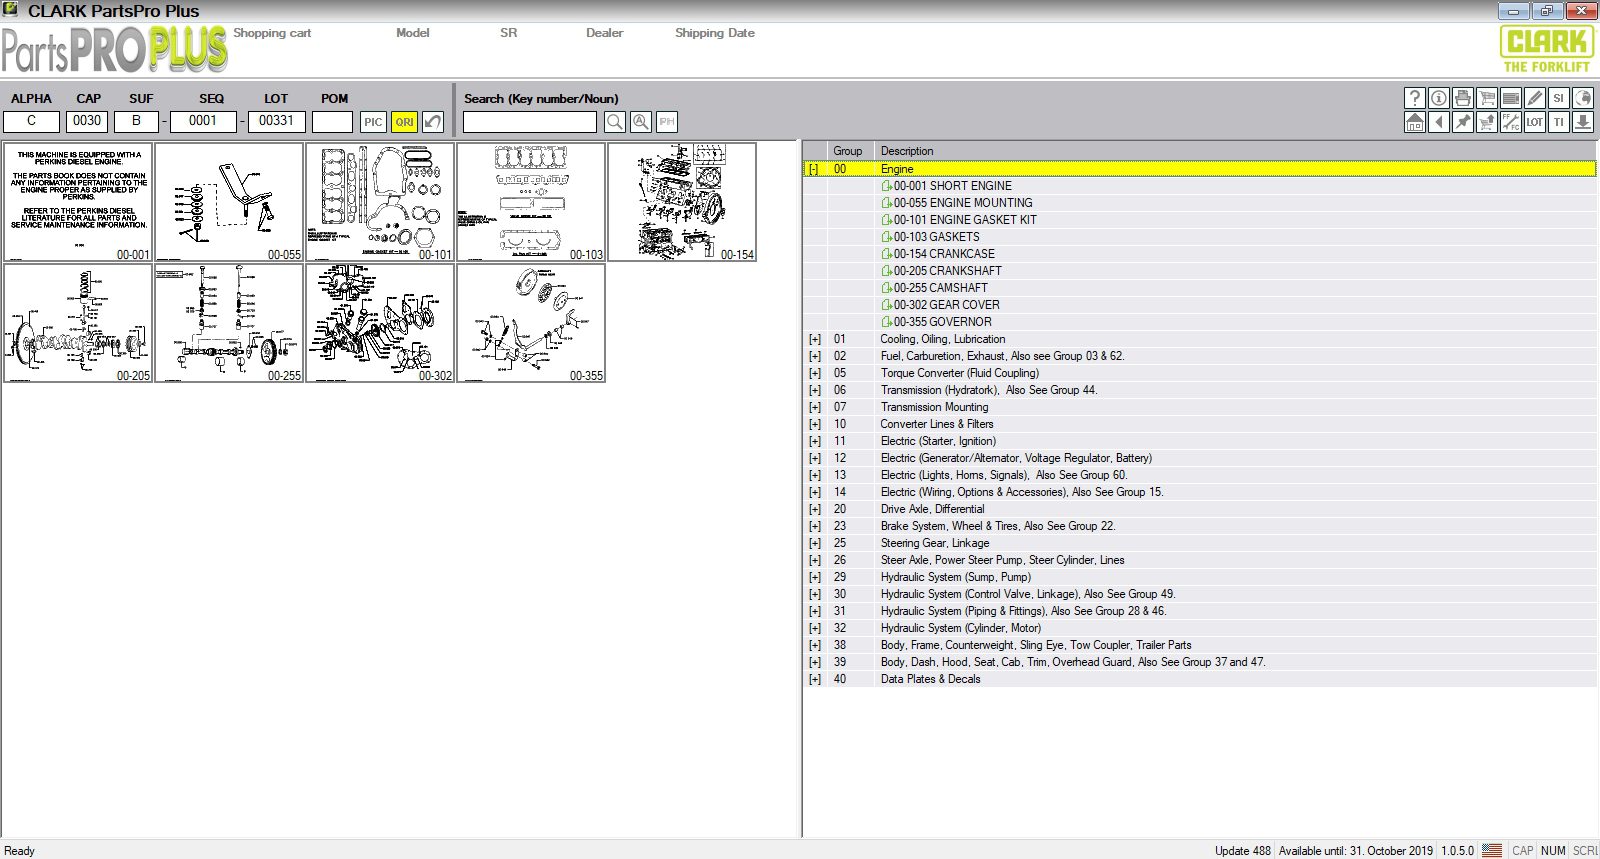1600x859 pixels.
Task: Click the undo arrow icon
Action: 433,122
